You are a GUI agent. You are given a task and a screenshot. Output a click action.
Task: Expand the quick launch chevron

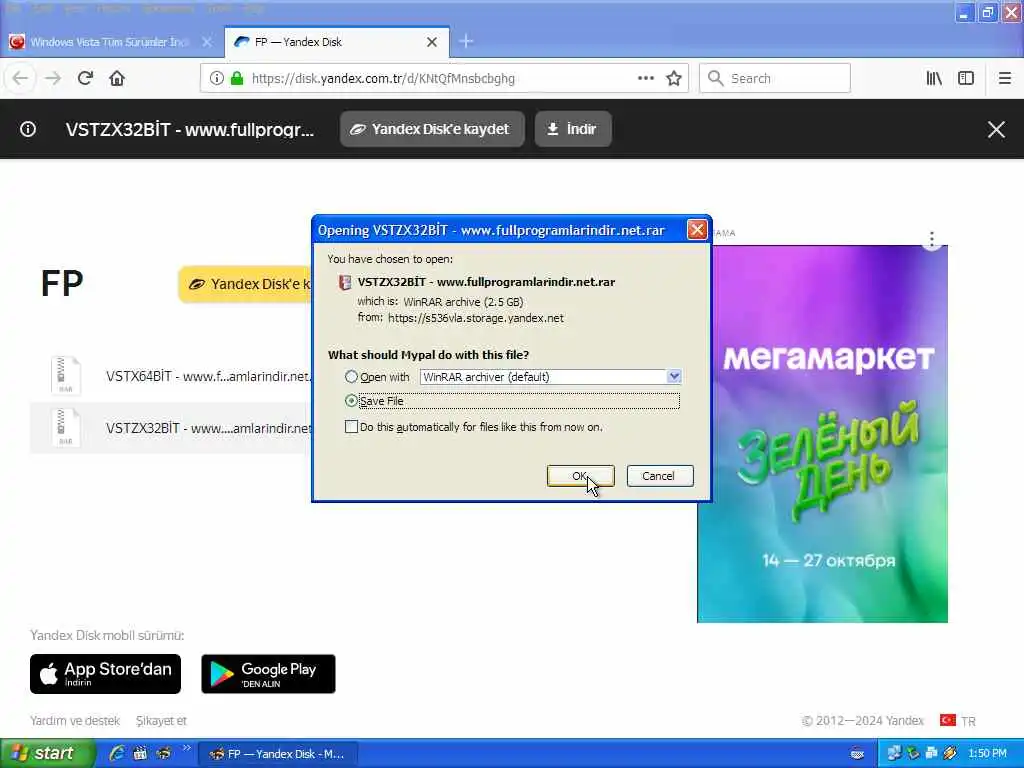tap(186, 748)
